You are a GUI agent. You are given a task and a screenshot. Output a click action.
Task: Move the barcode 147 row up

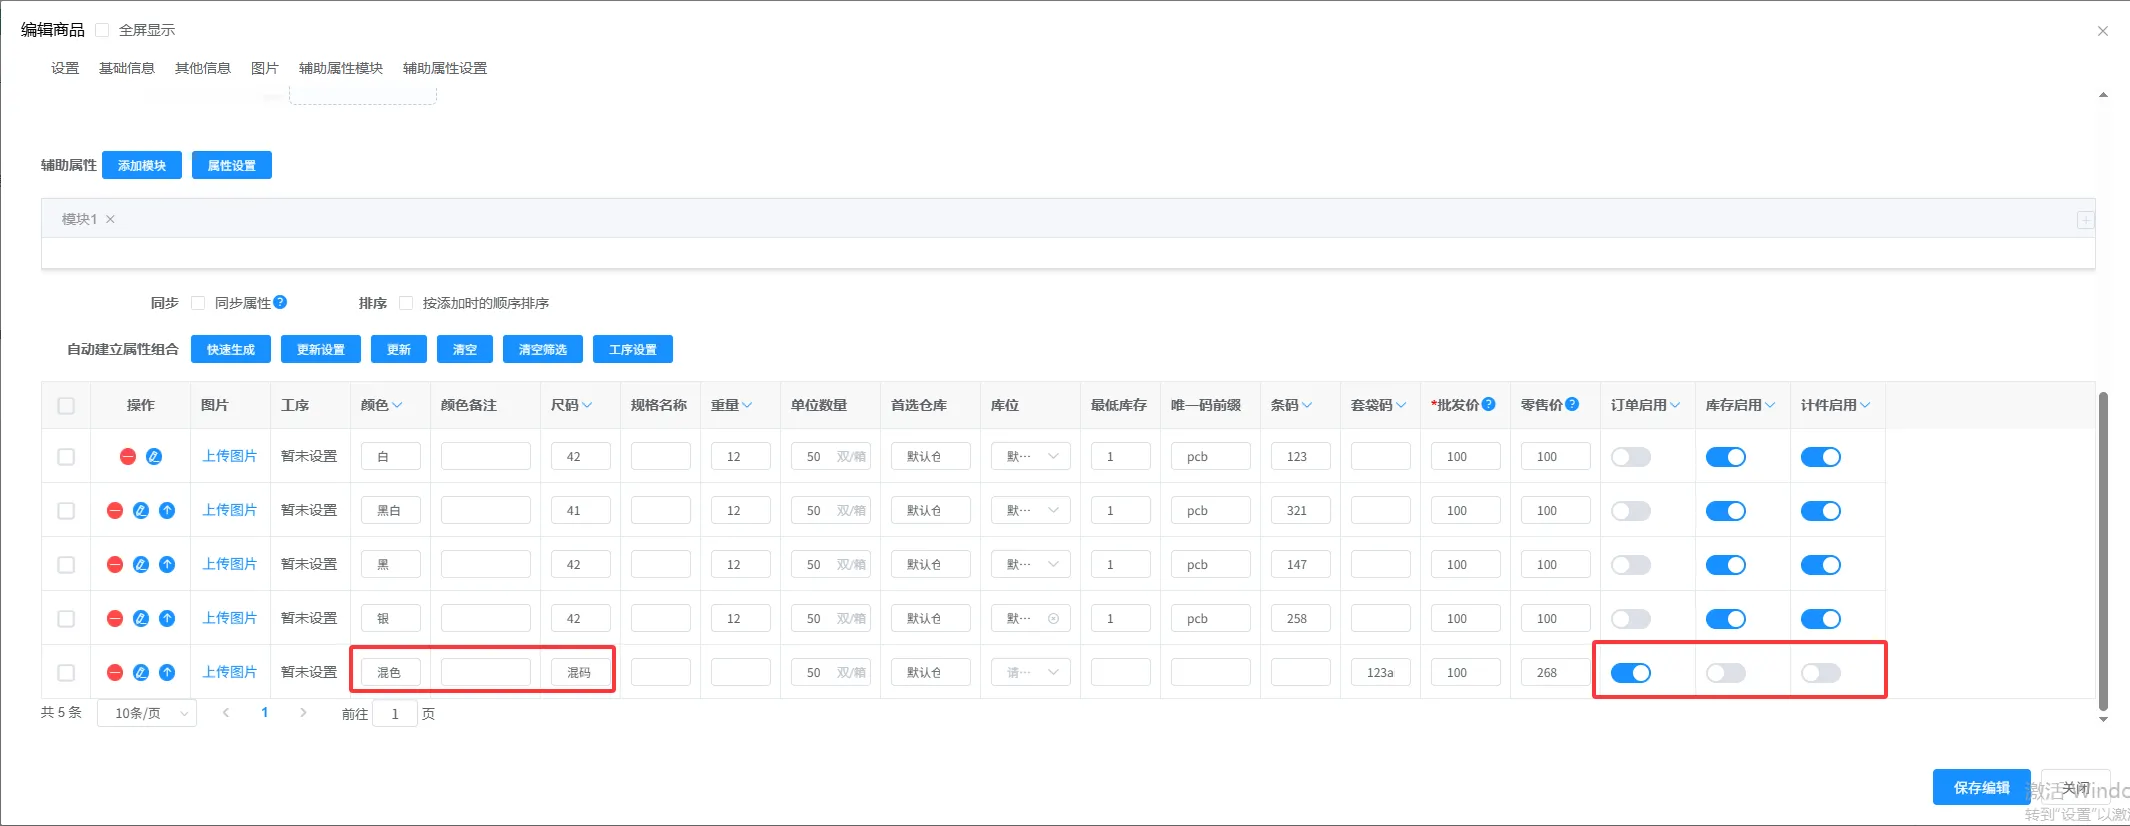tap(167, 565)
